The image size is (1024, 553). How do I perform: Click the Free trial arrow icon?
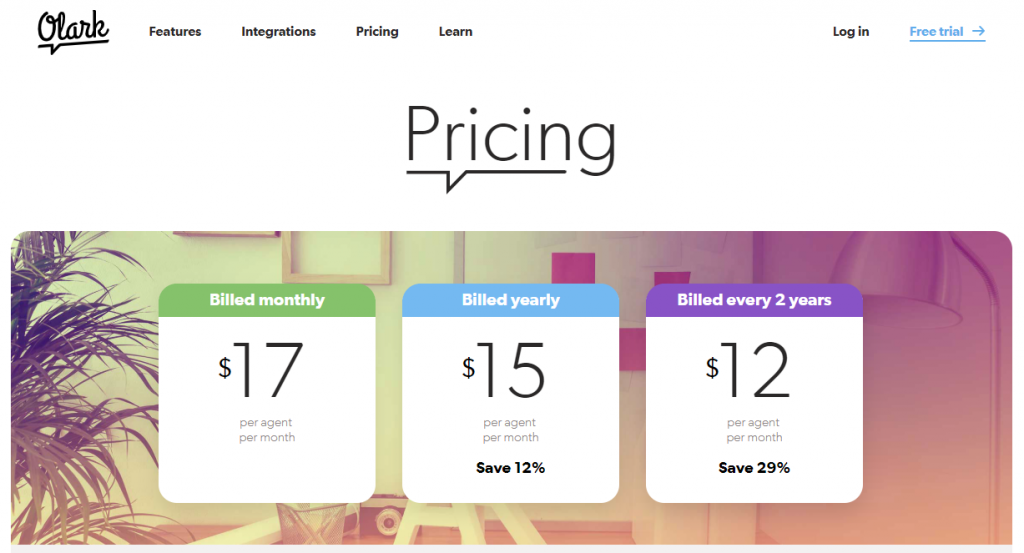coord(978,32)
